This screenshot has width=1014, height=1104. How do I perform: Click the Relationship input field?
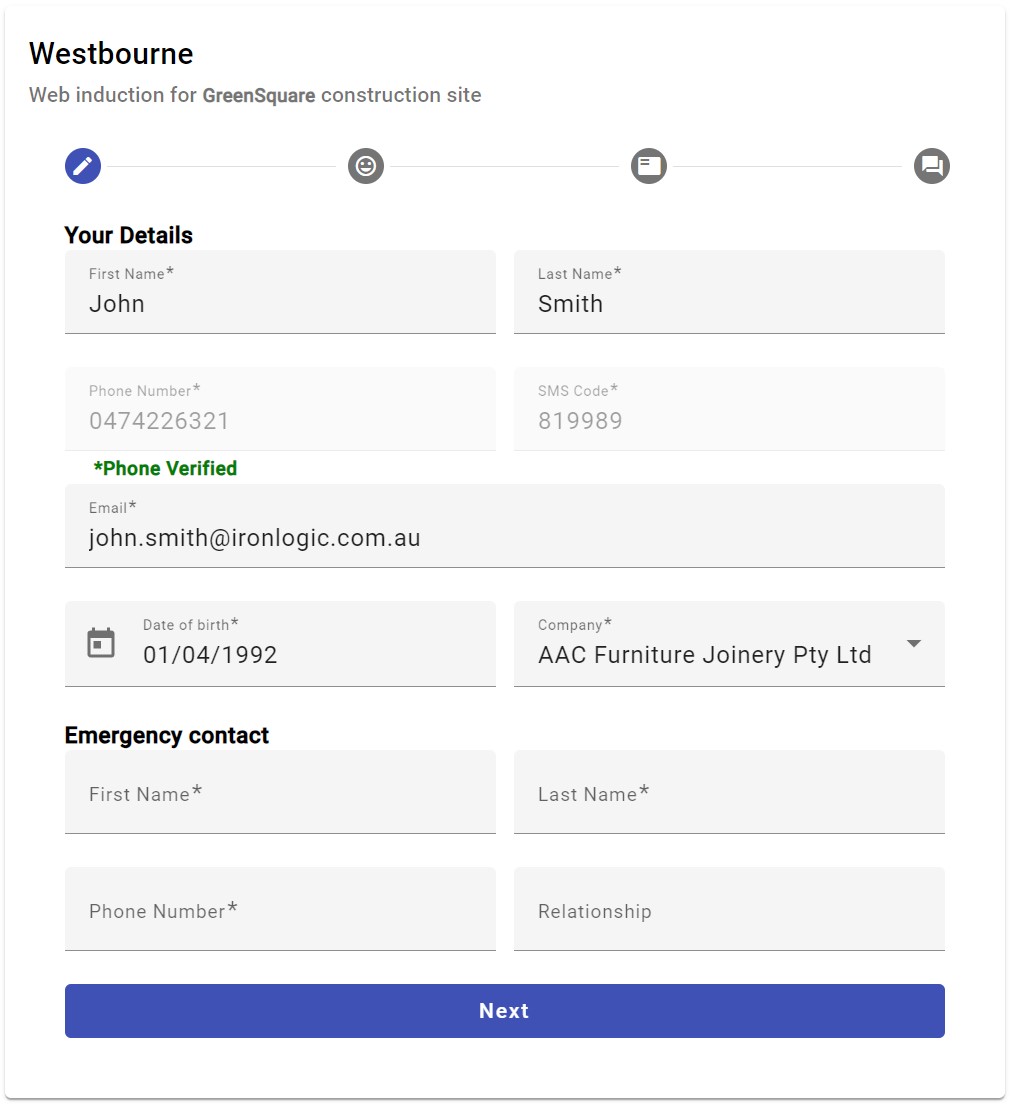point(729,910)
